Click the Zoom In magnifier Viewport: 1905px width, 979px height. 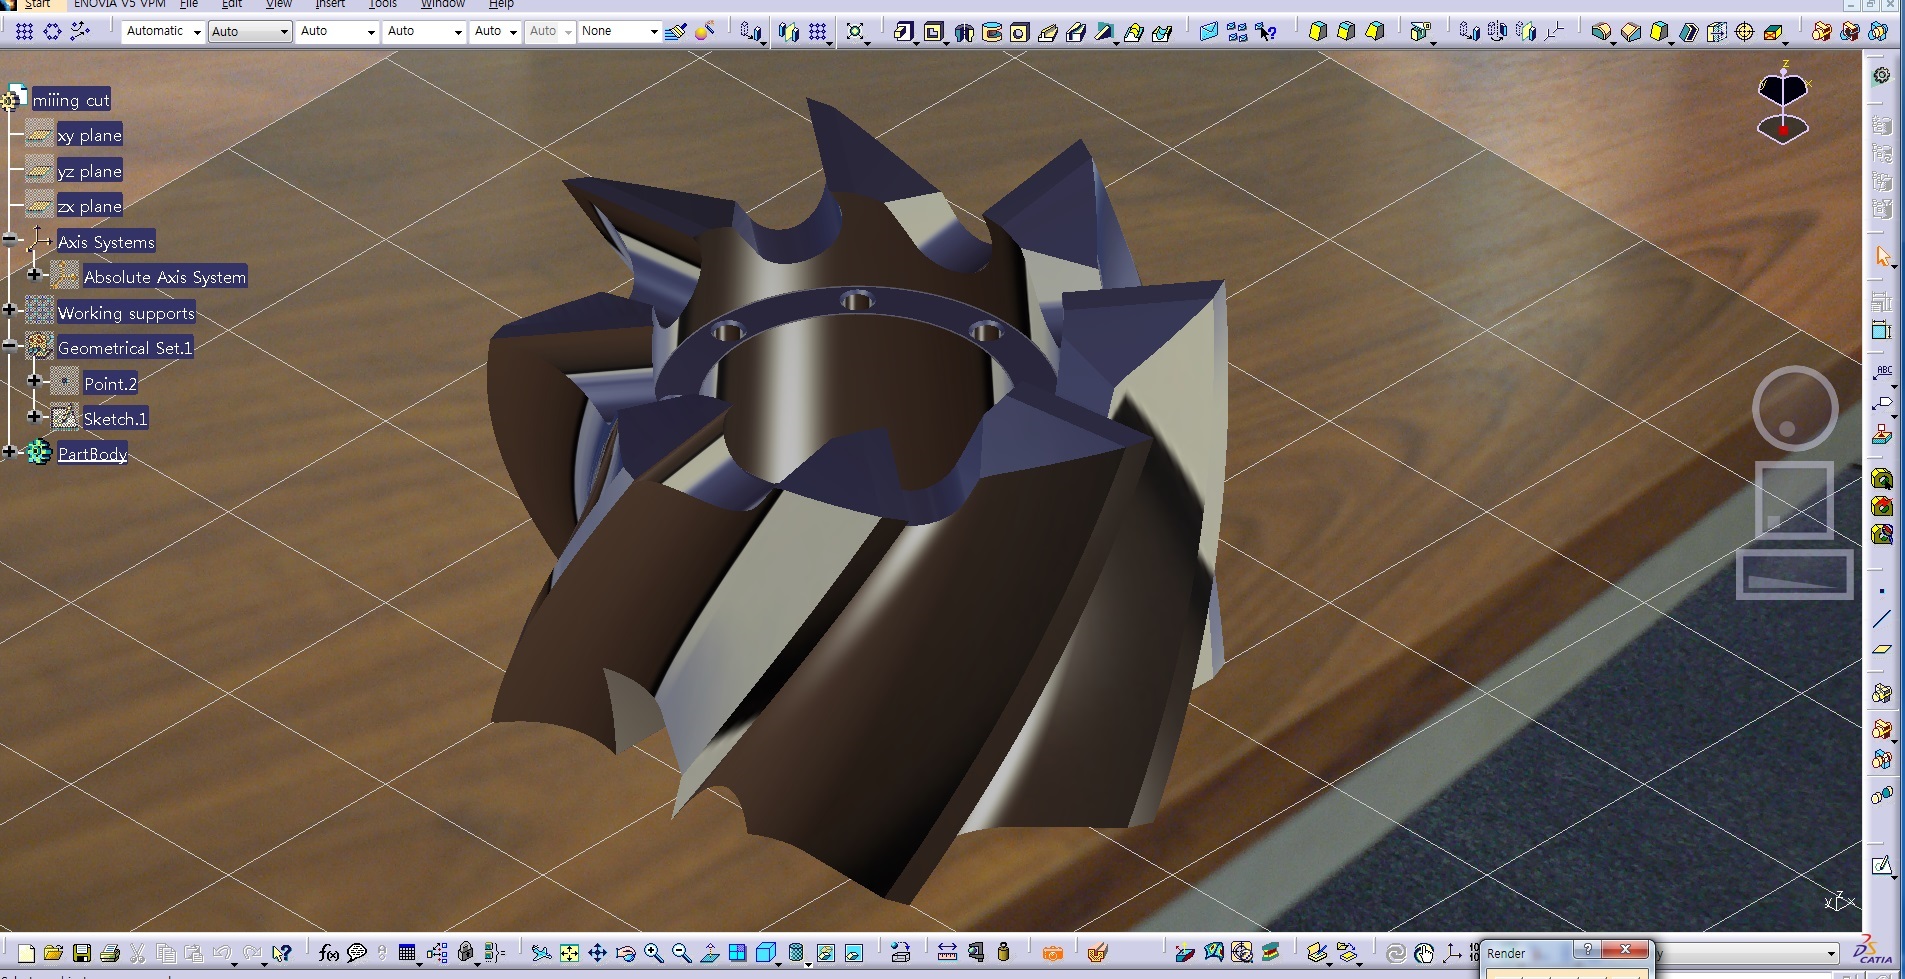click(x=654, y=953)
